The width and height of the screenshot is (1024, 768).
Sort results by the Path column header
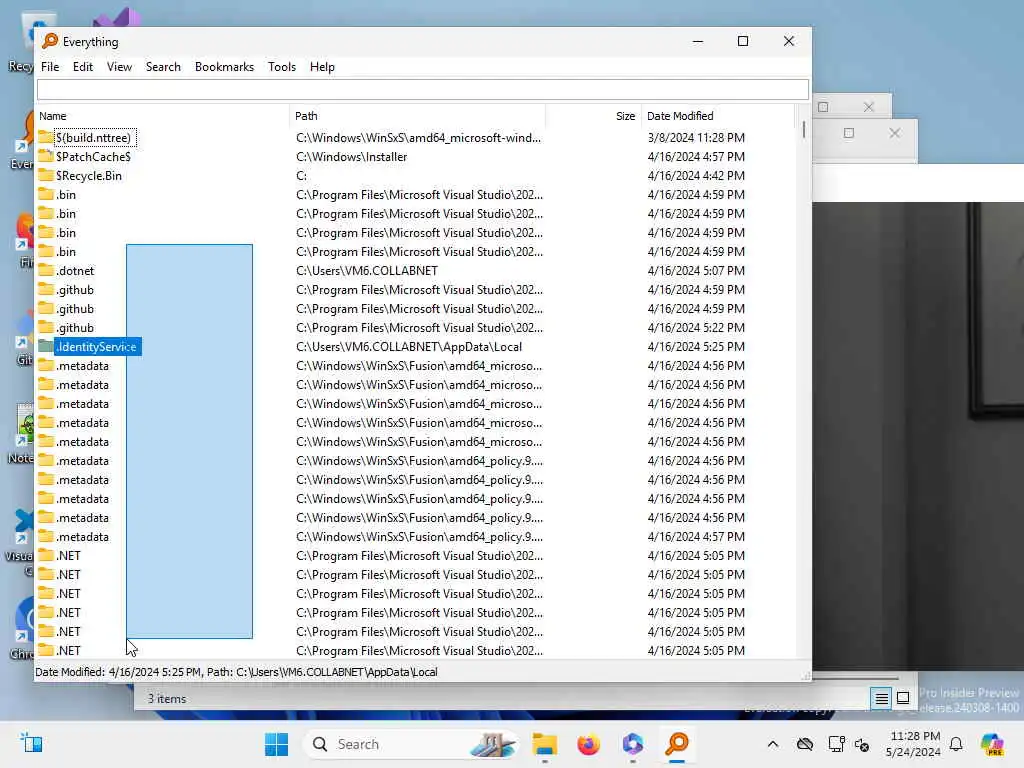[x=417, y=116]
